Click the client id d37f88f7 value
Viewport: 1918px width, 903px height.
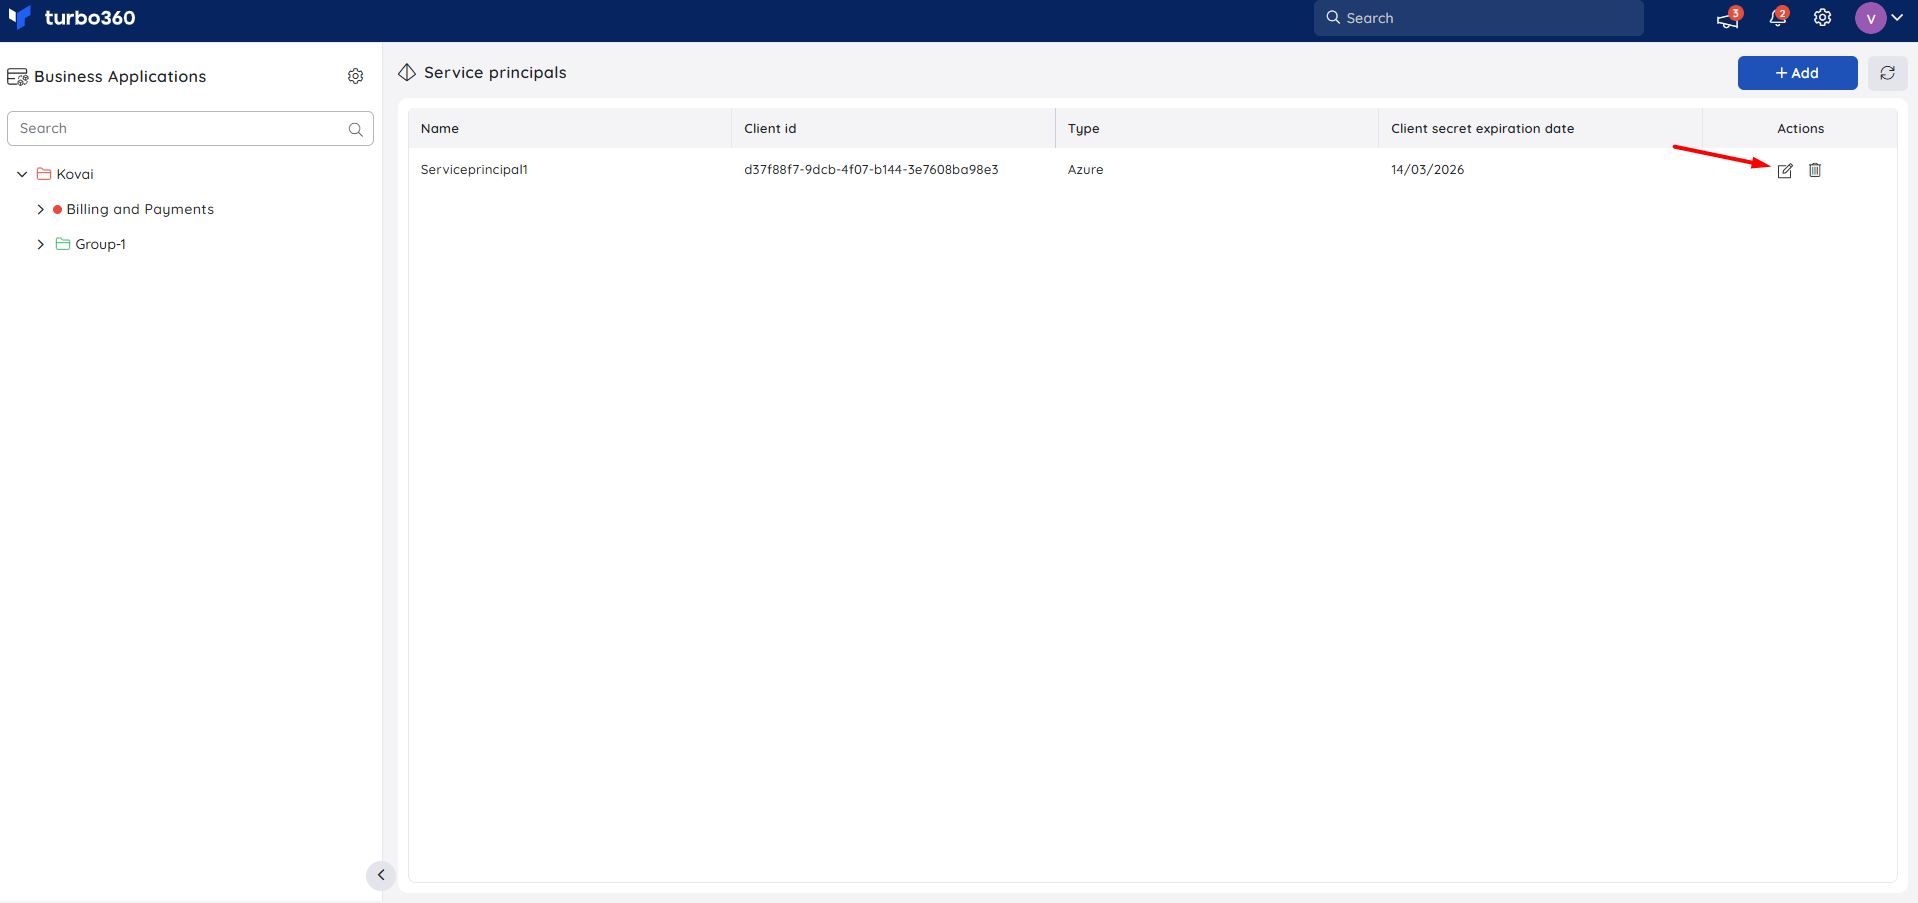click(871, 170)
